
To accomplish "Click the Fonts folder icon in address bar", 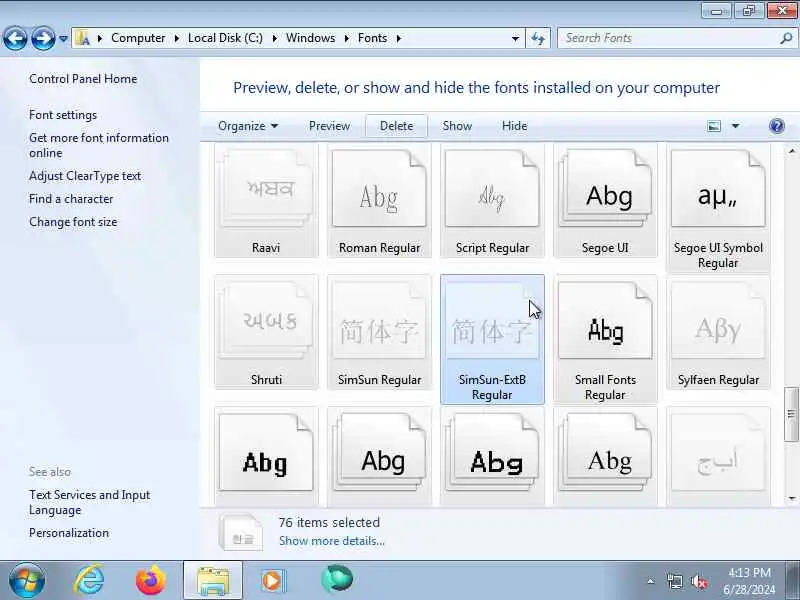I will (x=82, y=38).
